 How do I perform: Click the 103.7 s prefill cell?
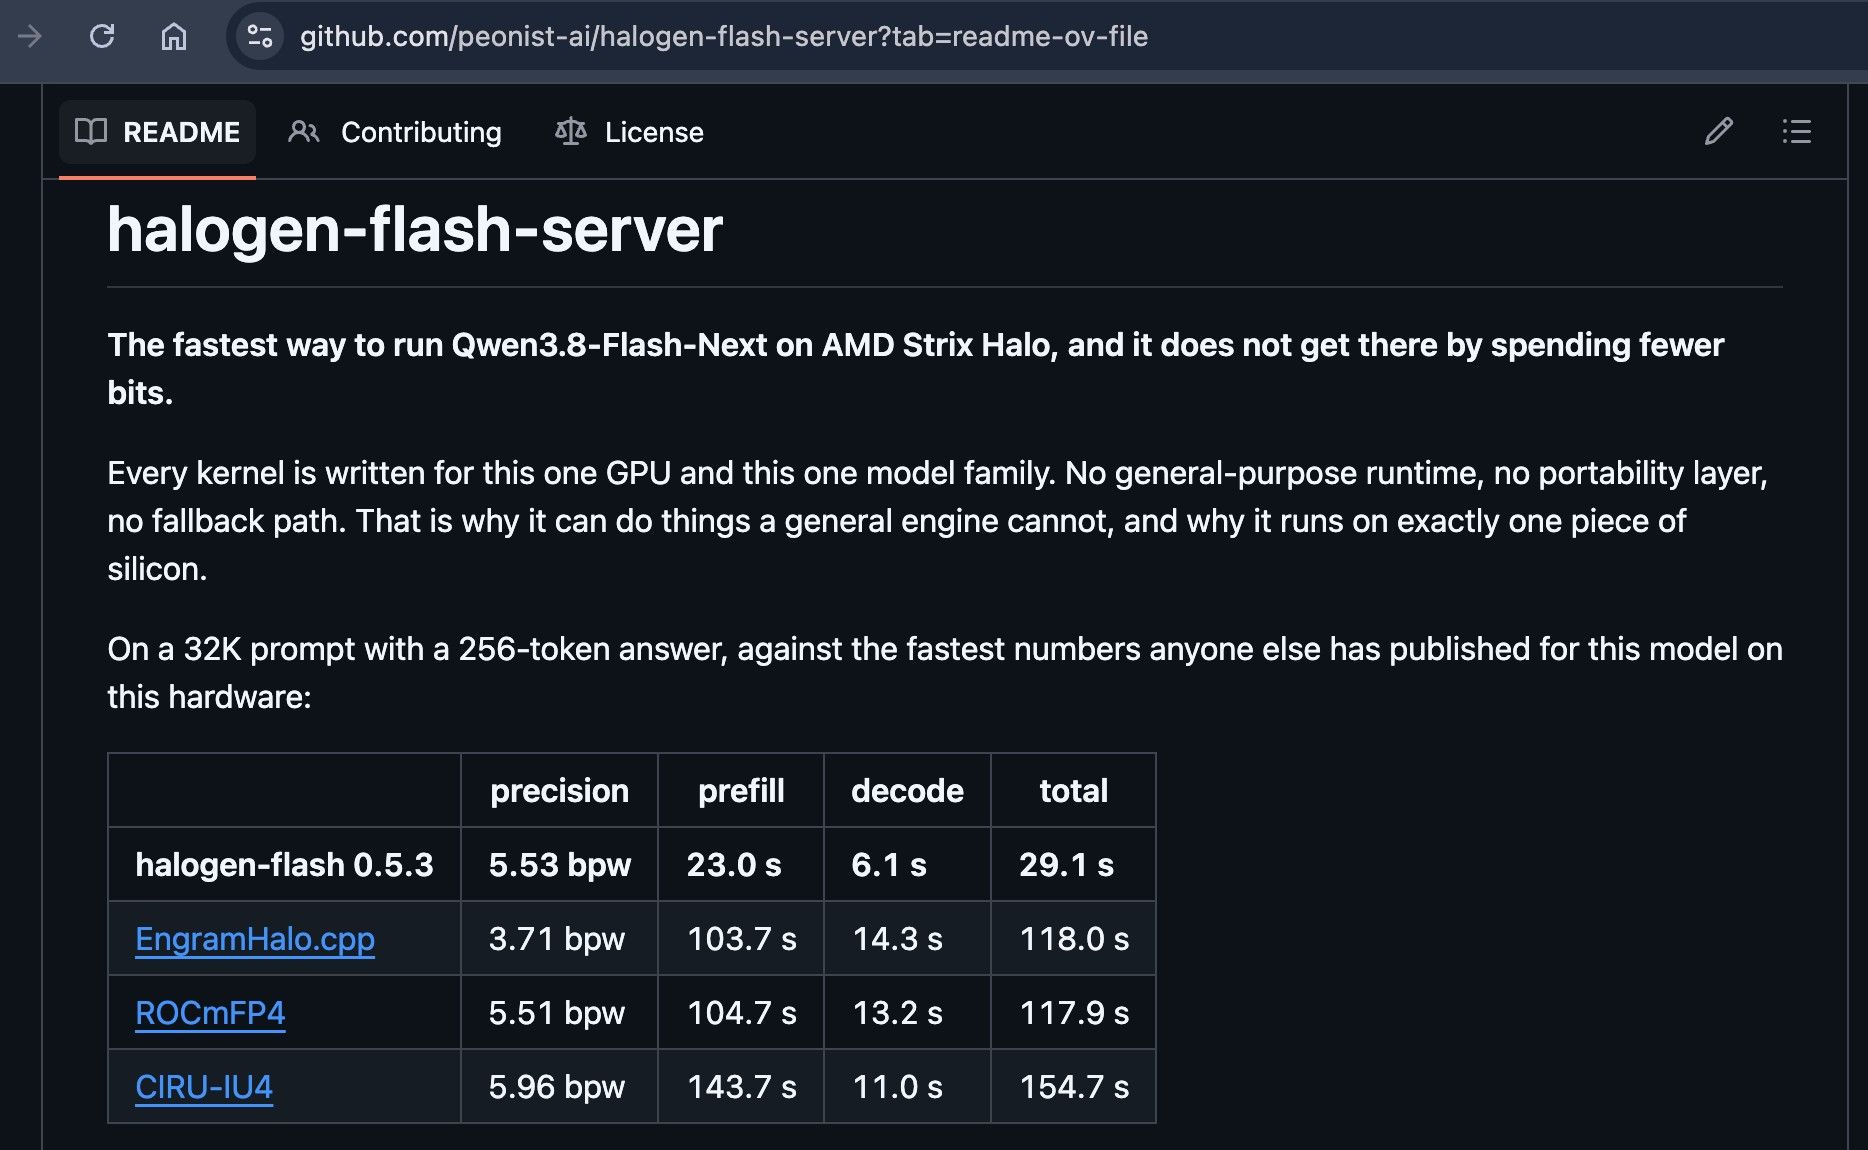(742, 939)
